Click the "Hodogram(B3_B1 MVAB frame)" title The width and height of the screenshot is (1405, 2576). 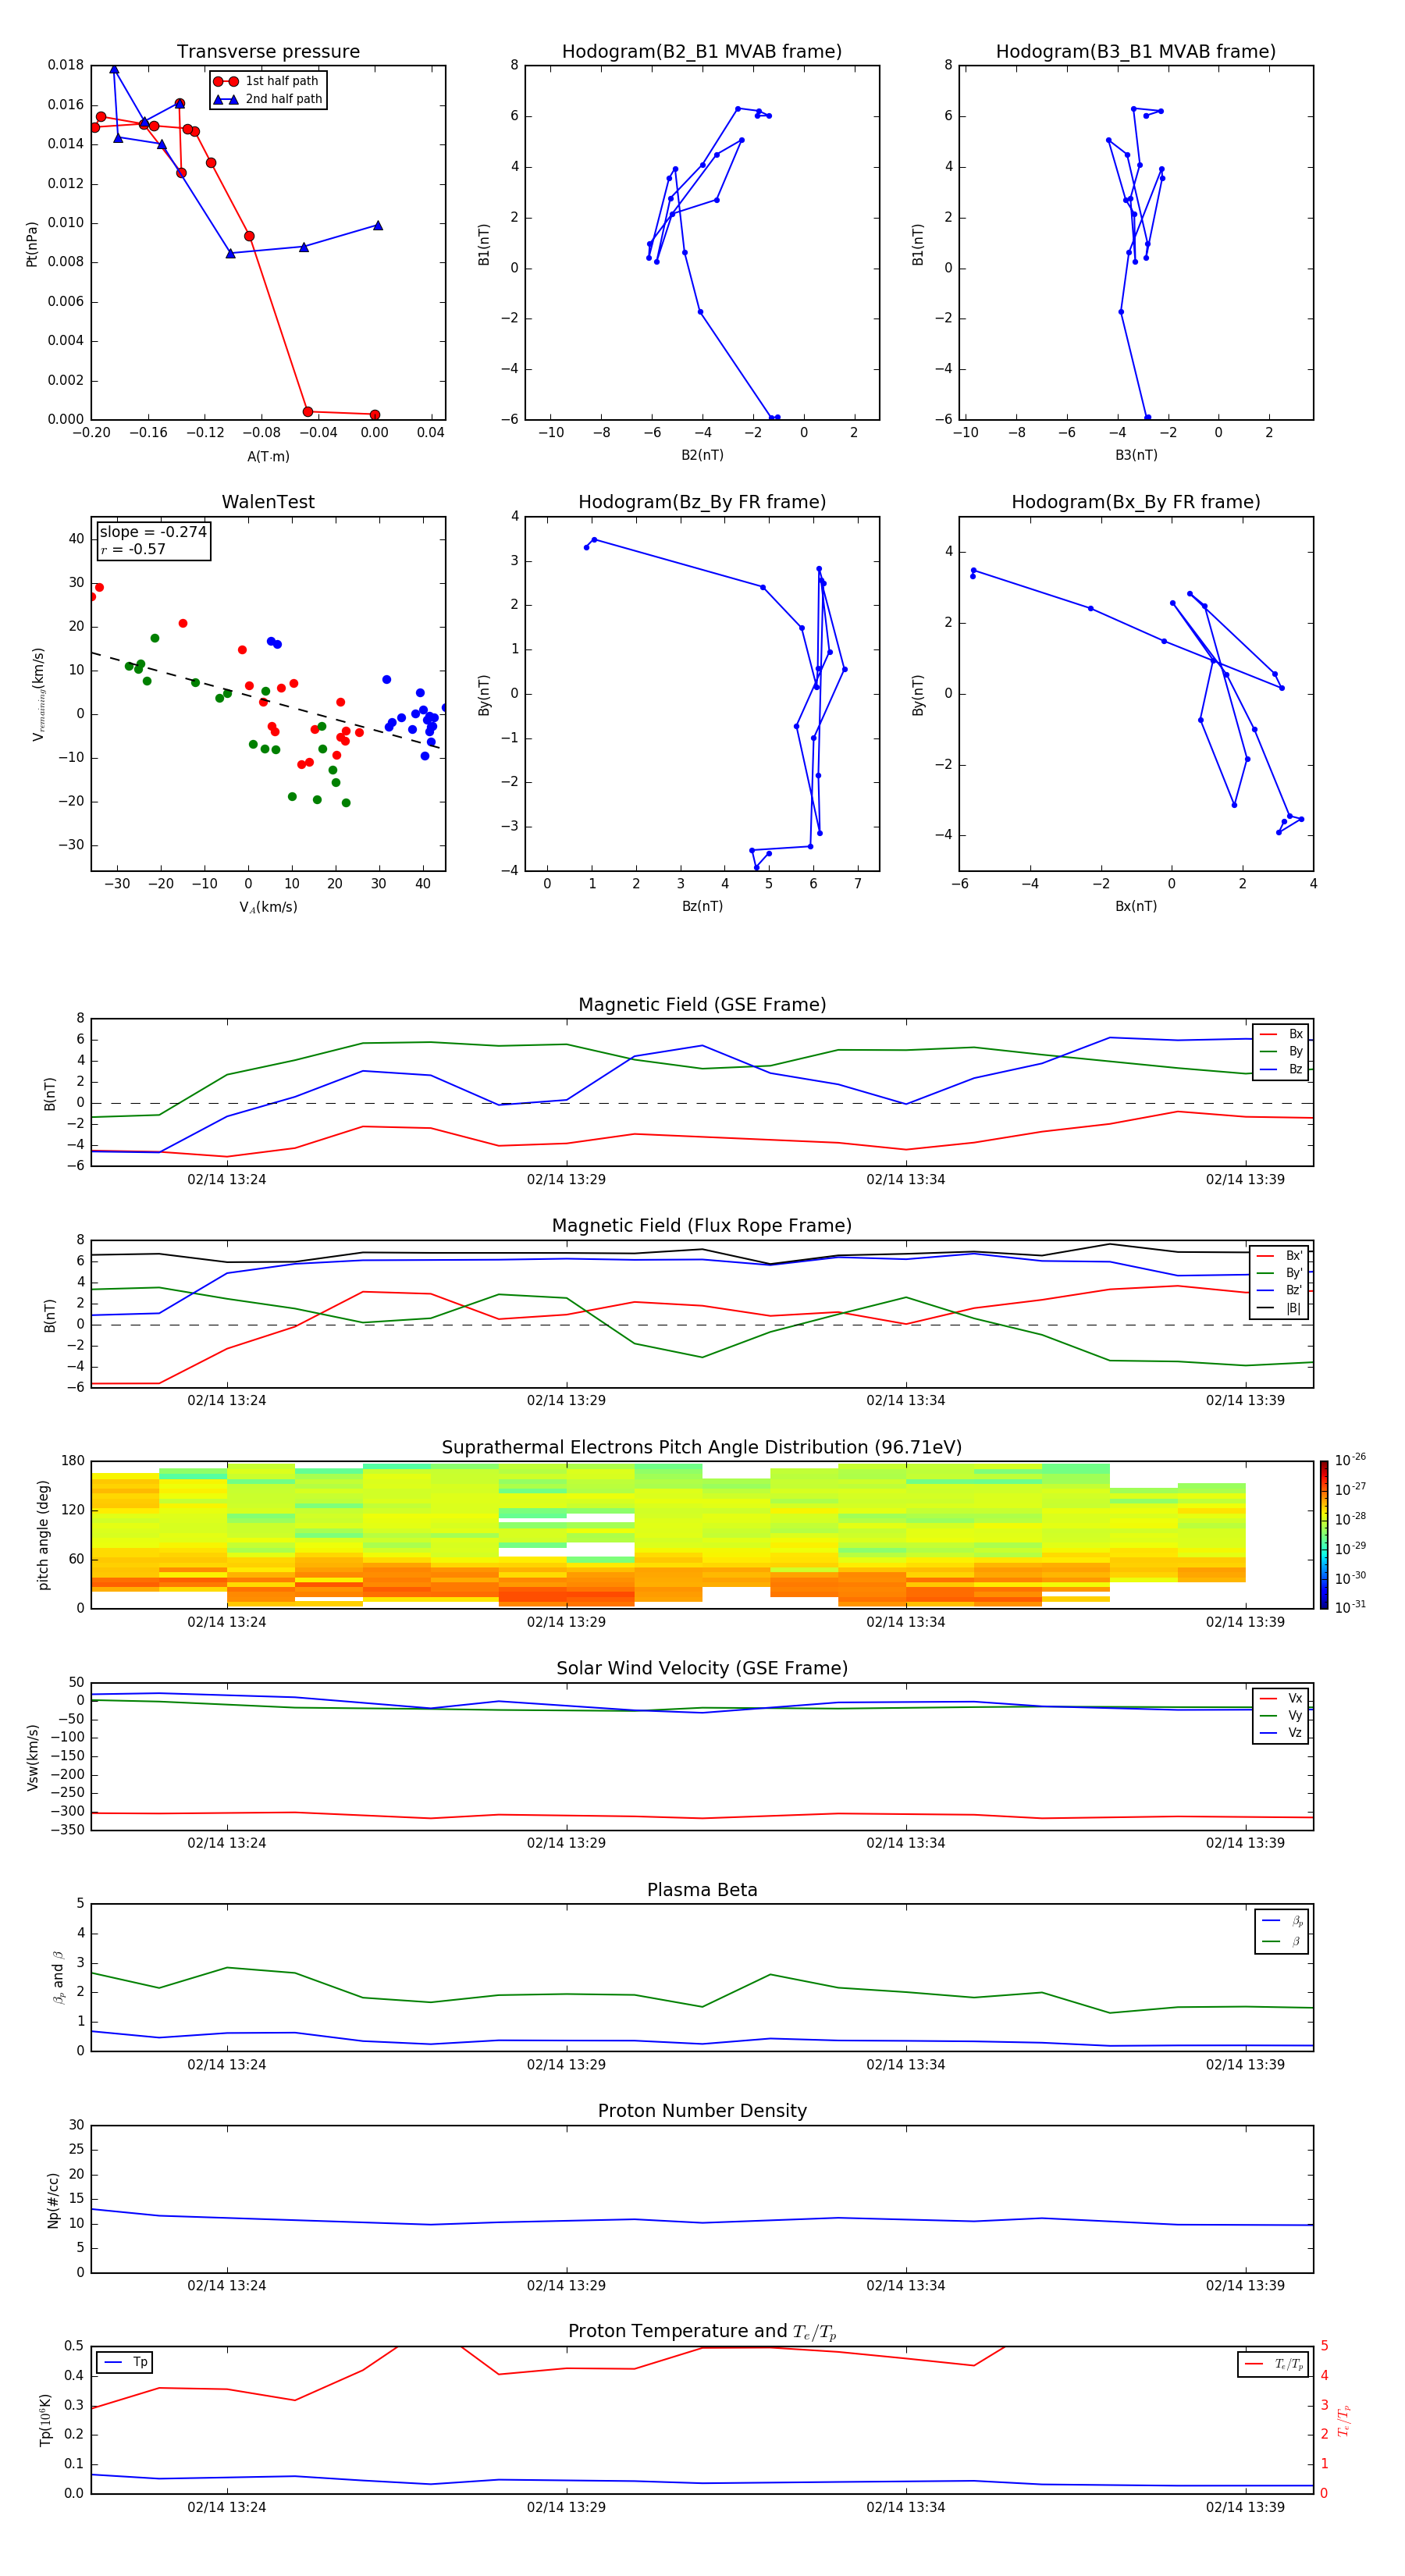point(1136,52)
